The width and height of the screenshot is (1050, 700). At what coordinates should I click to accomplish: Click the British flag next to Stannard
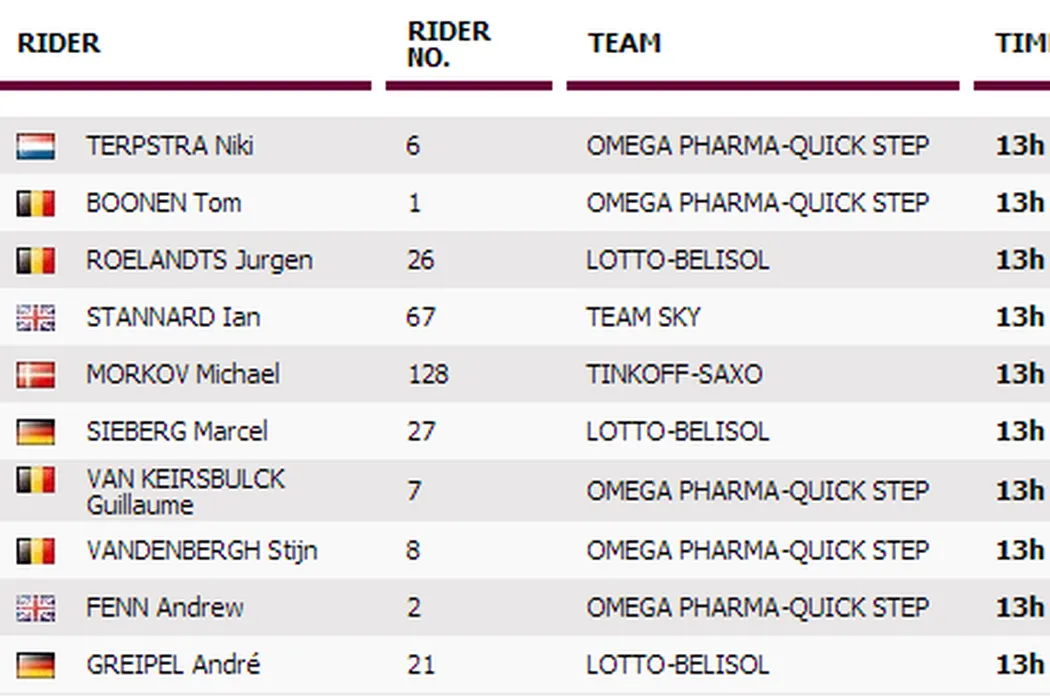click(36, 318)
